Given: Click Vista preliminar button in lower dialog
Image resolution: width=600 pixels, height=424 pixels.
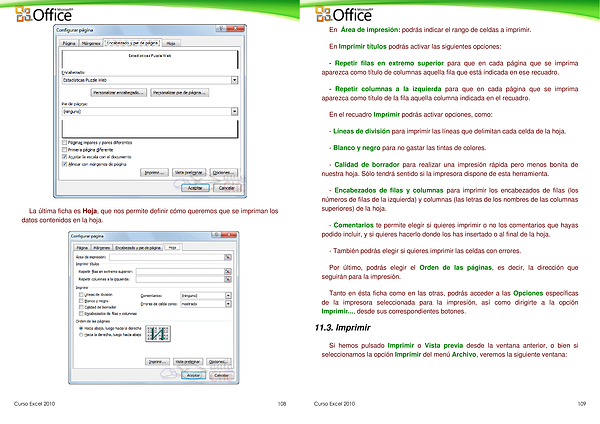Looking at the screenshot, I should [x=188, y=362].
